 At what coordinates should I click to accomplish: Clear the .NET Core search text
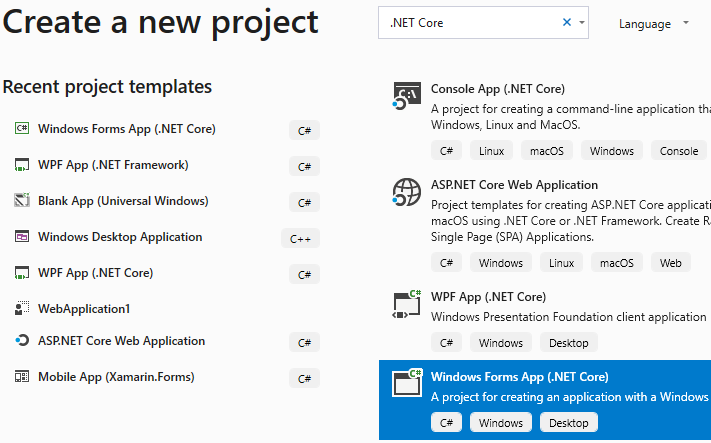[x=567, y=22]
